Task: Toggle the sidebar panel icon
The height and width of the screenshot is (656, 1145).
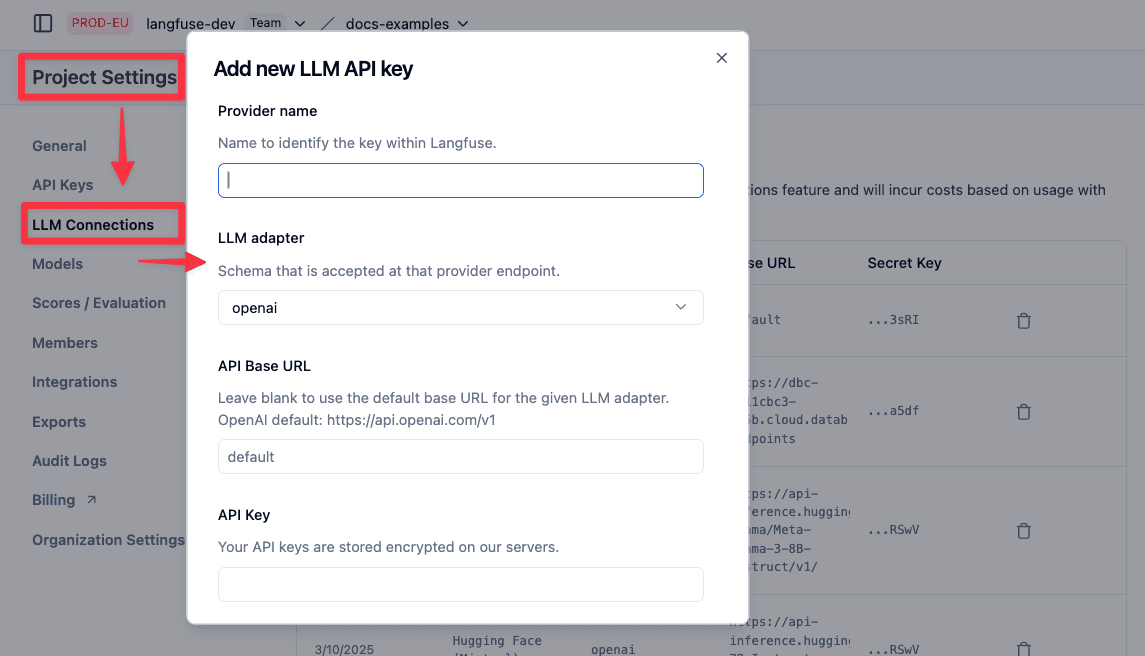Action: click(x=43, y=23)
